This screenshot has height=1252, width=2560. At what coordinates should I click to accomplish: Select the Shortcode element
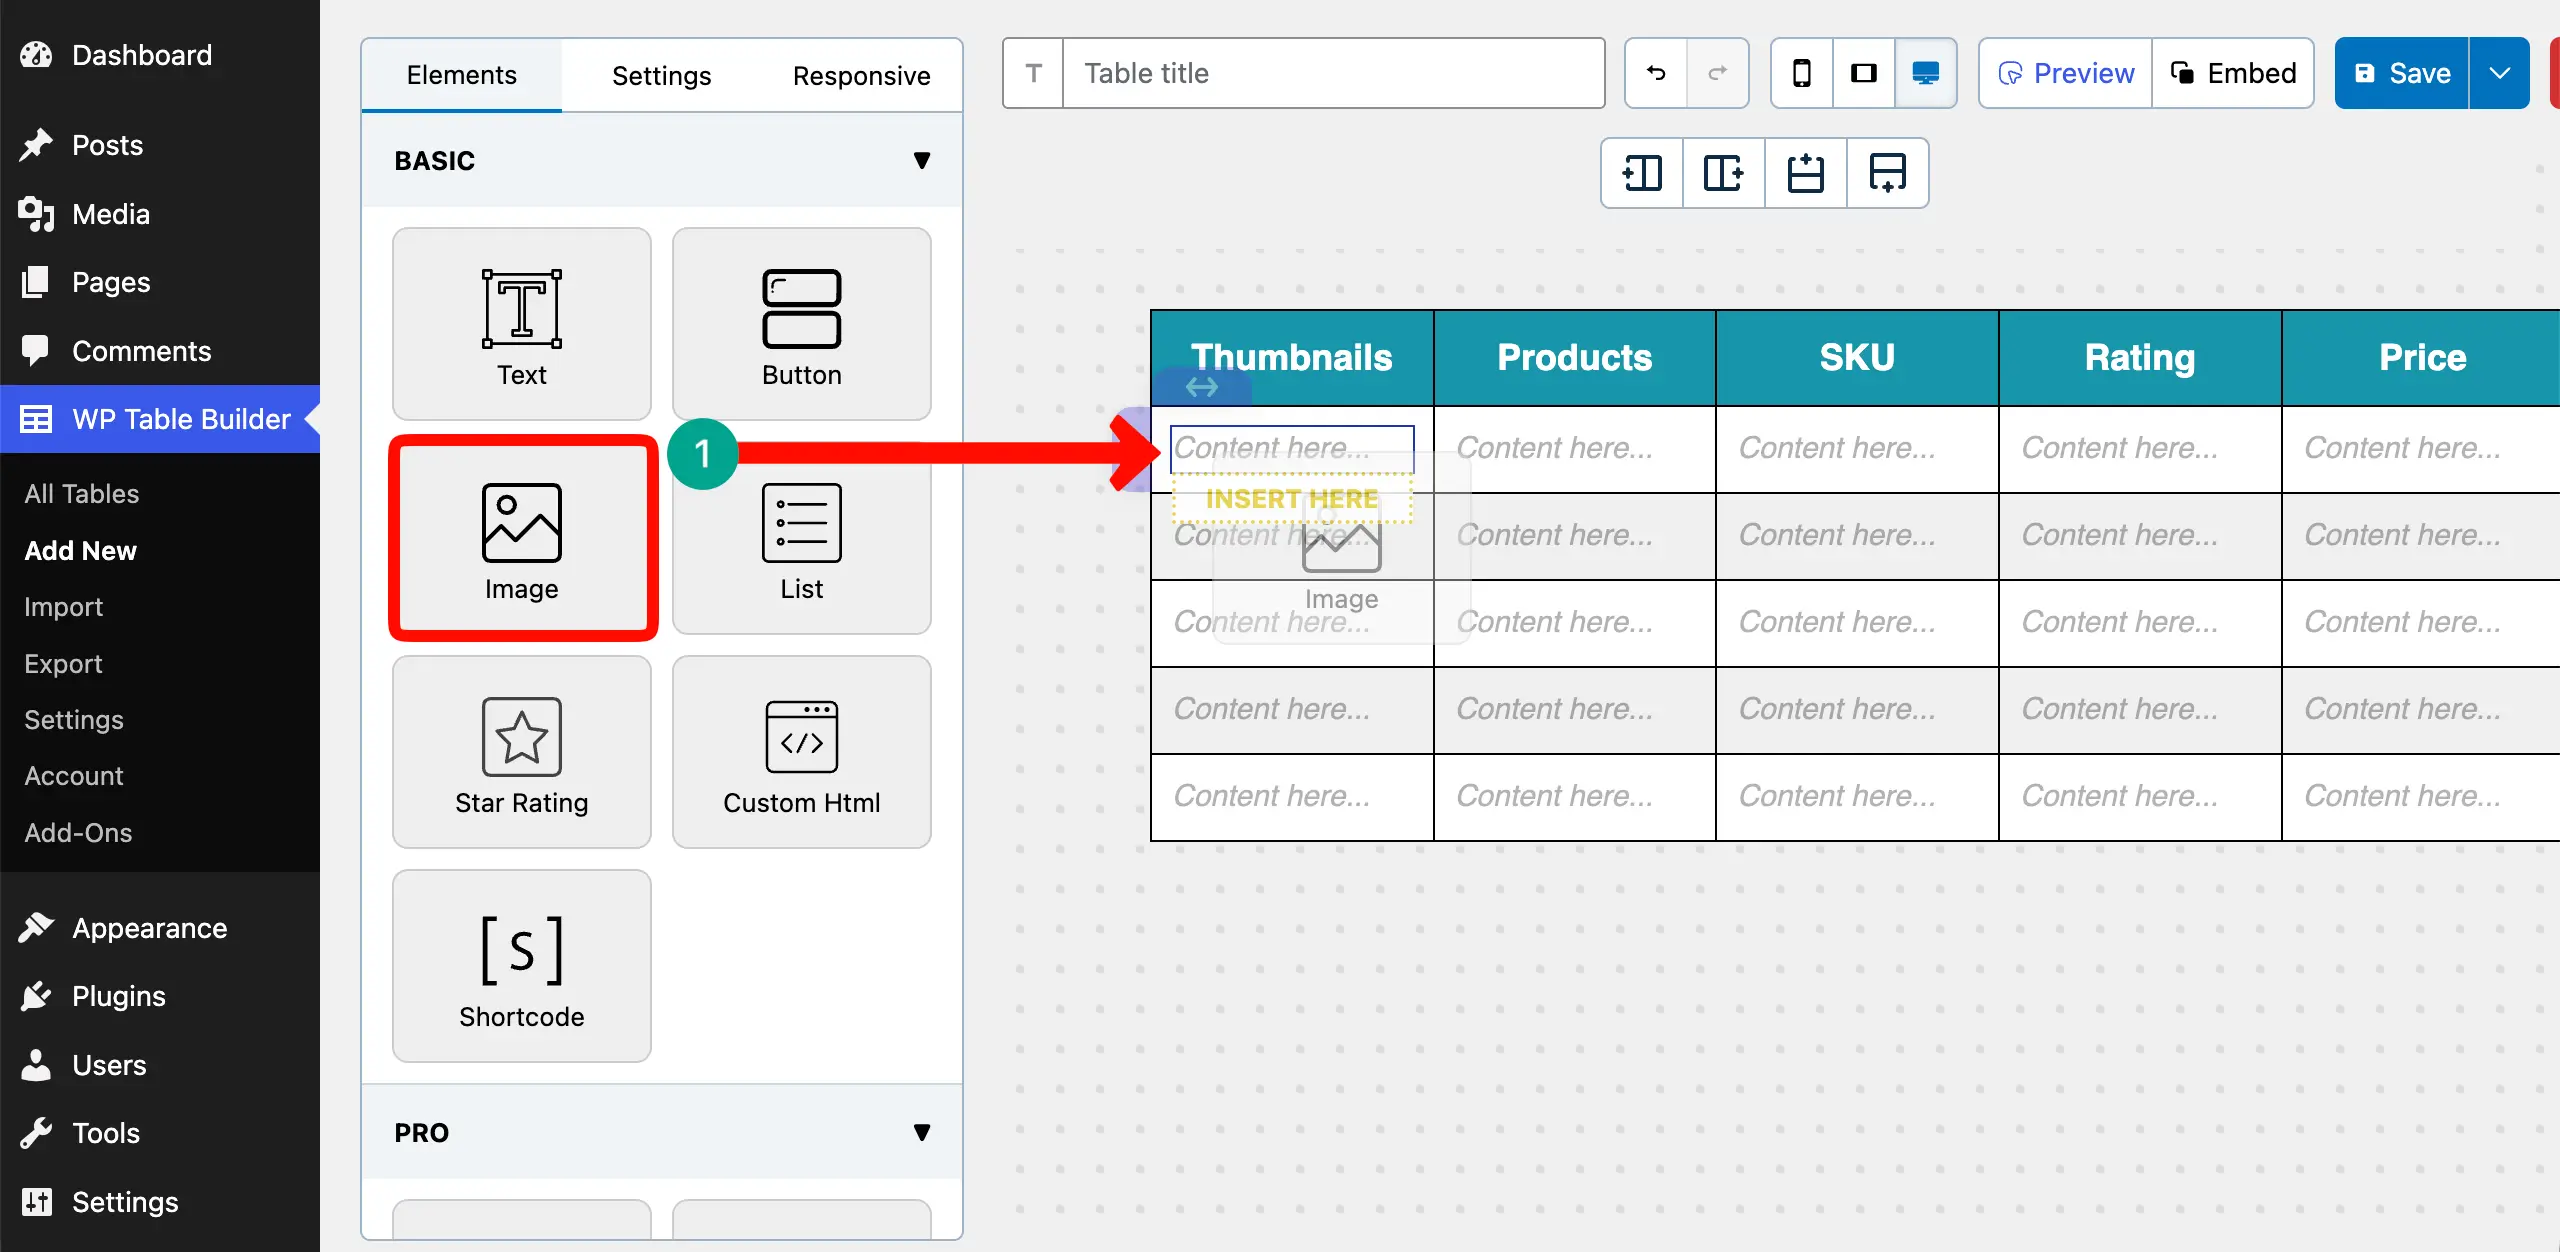pos(522,965)
